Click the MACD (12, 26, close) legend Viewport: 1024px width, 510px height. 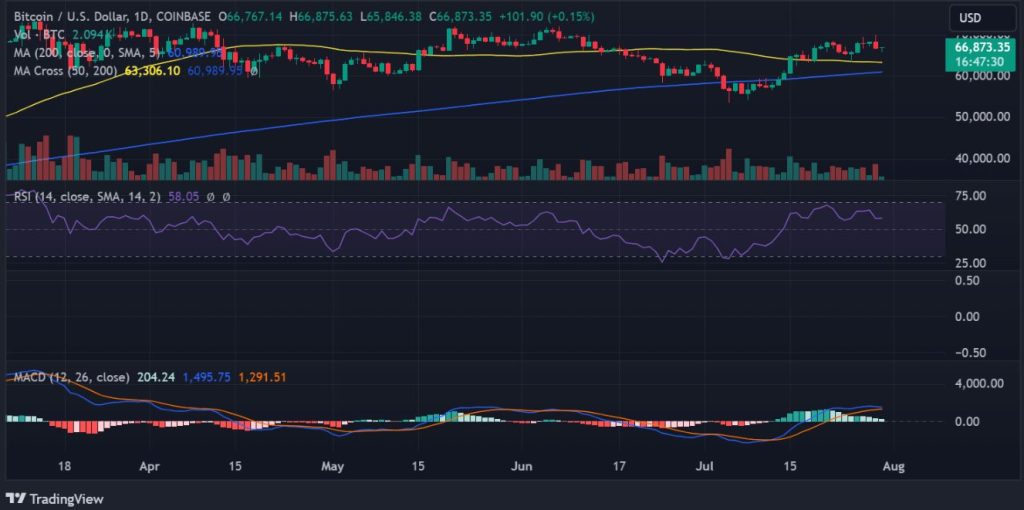pos(71,377)
